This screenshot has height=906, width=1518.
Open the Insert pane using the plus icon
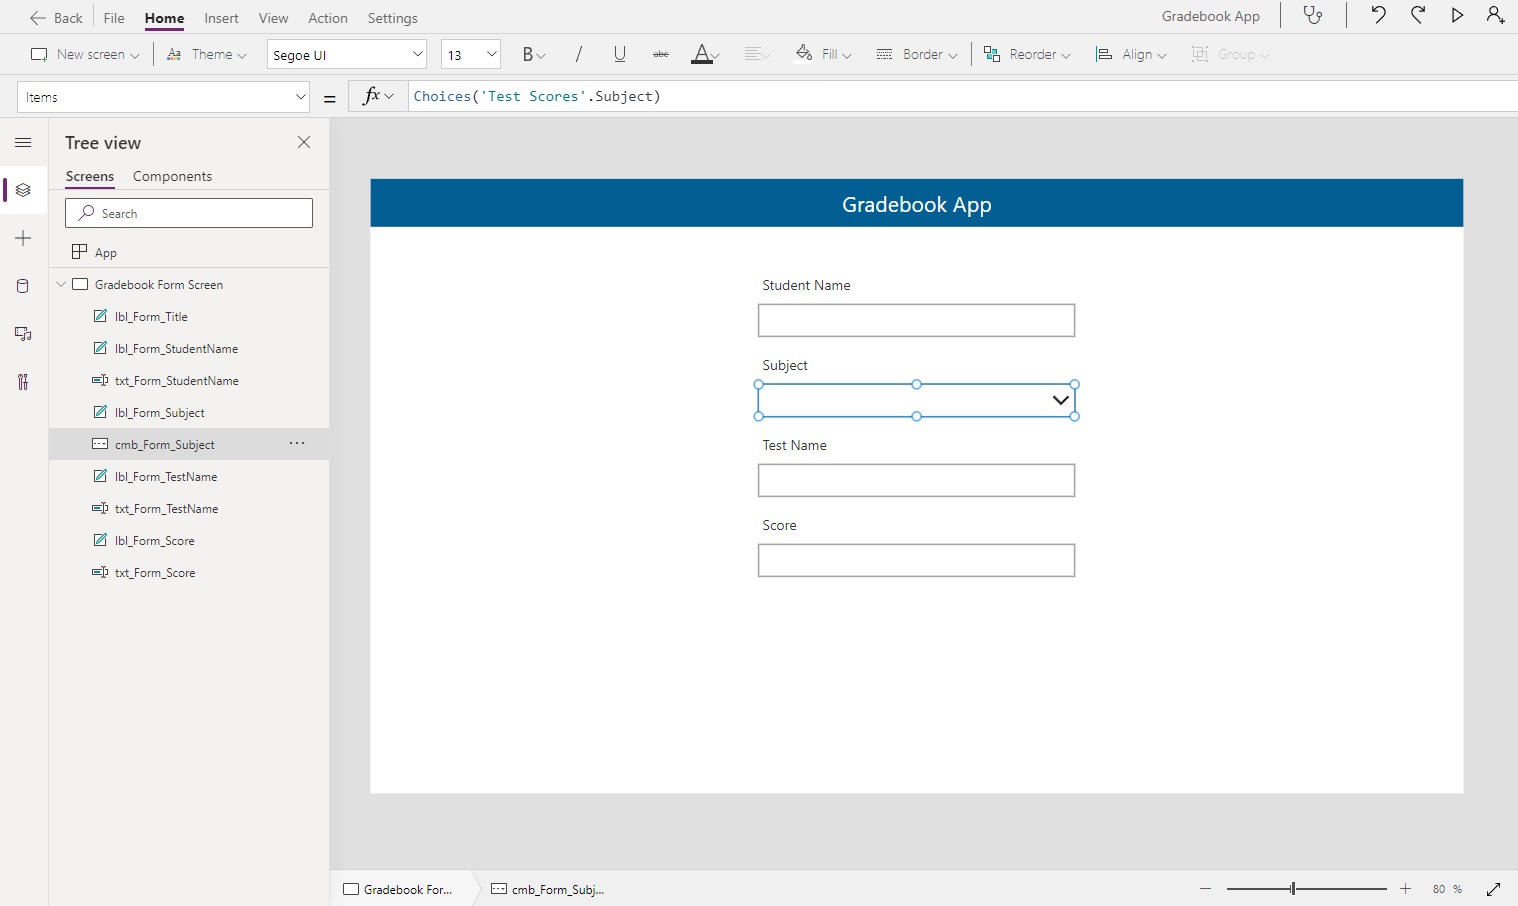click(x=22, y=238)
